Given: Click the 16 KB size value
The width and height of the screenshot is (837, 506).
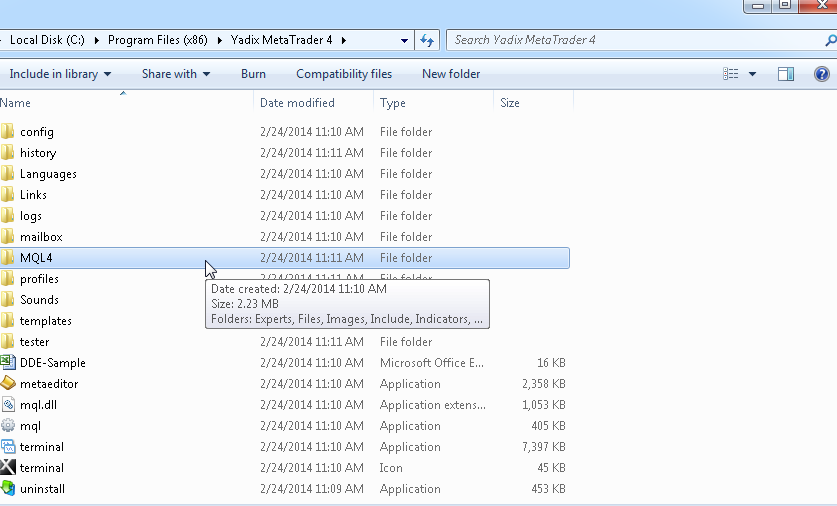Looking at the screenshot, I should pyautogui.click(x=551, y=363).
